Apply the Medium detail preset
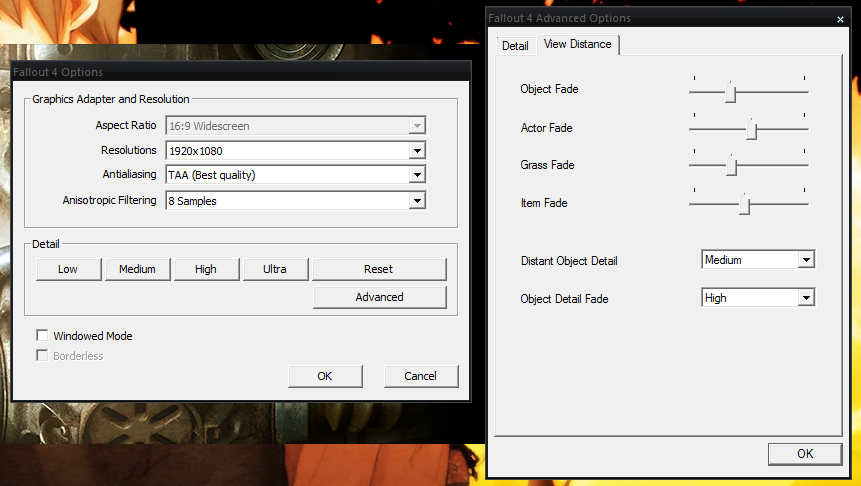Viewport: 861px width, 486px height. point(137,269)
